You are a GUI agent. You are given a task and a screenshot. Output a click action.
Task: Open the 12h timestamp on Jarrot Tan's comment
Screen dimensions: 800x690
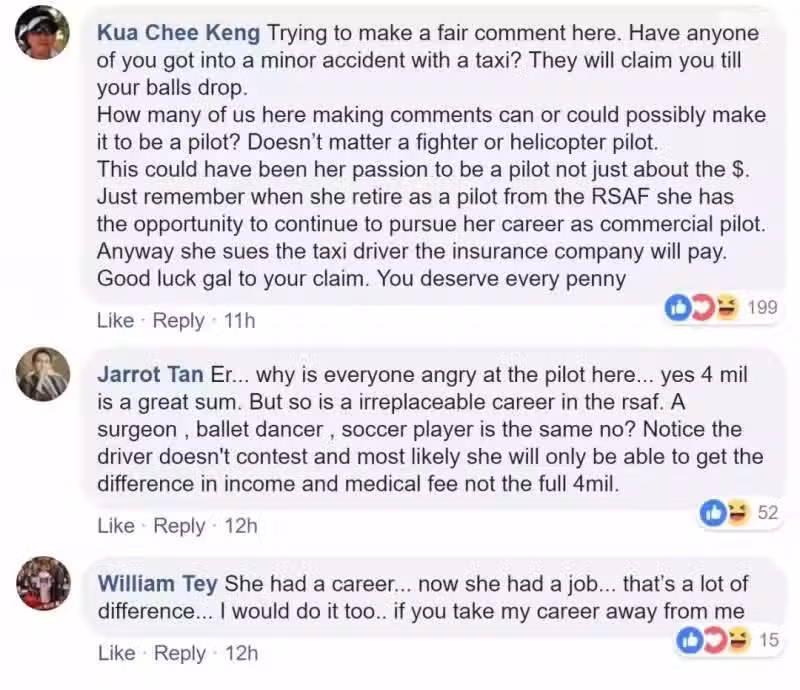241,526
